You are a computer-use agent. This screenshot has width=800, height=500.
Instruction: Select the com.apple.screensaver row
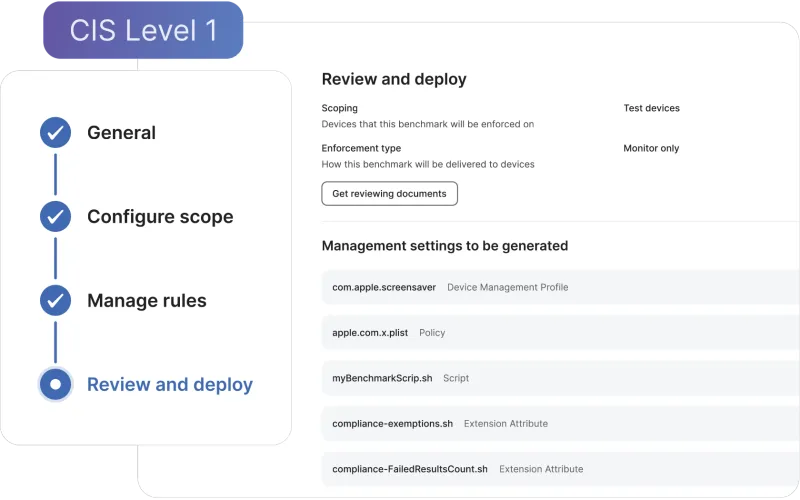[x=561, y=287]
